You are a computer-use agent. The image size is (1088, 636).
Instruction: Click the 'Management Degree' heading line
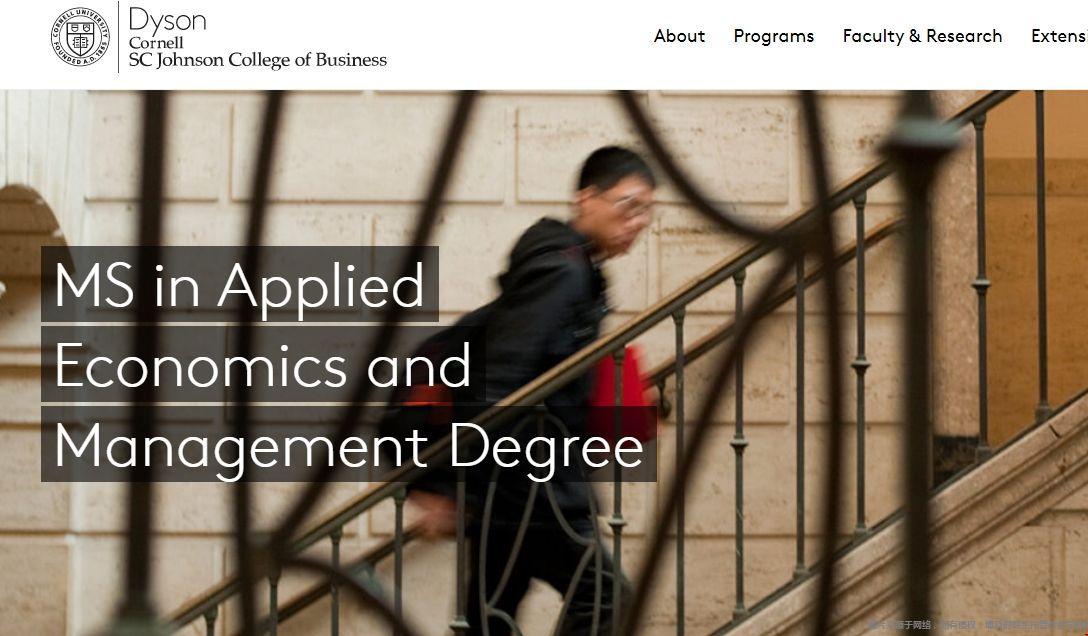[x=348, y=445]
